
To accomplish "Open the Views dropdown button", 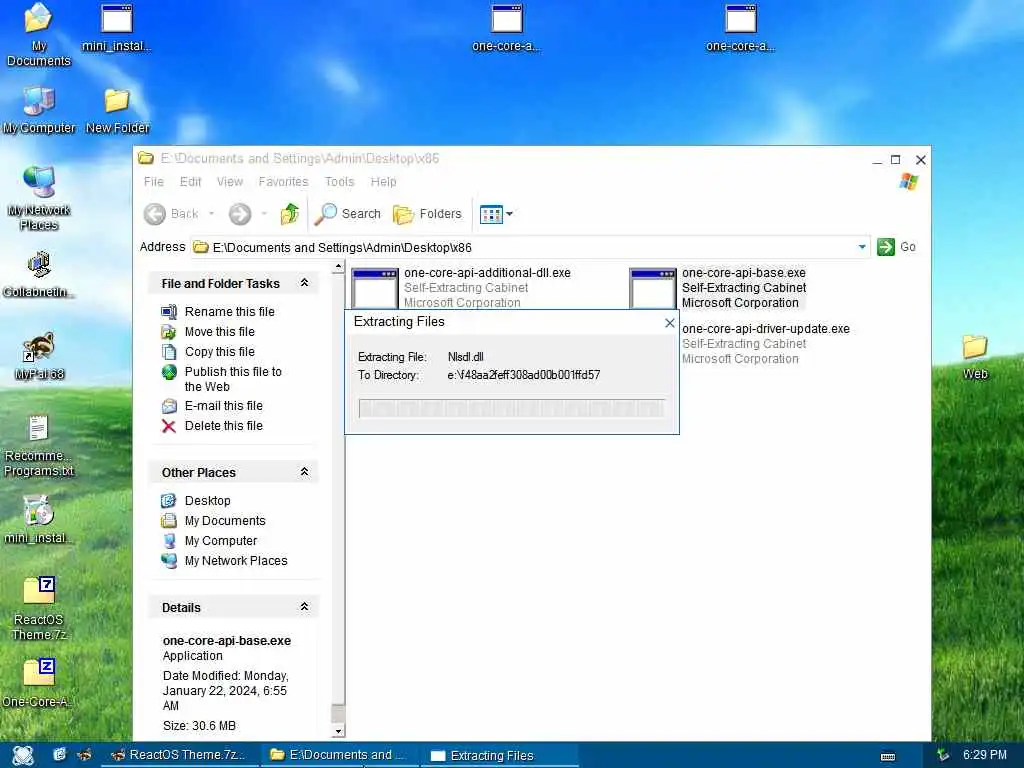I will coord(496,214).
